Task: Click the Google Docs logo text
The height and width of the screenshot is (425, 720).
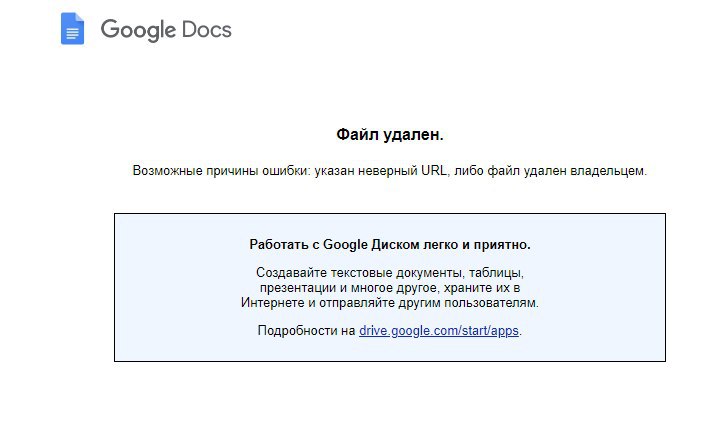Action: tap(166, 30)
